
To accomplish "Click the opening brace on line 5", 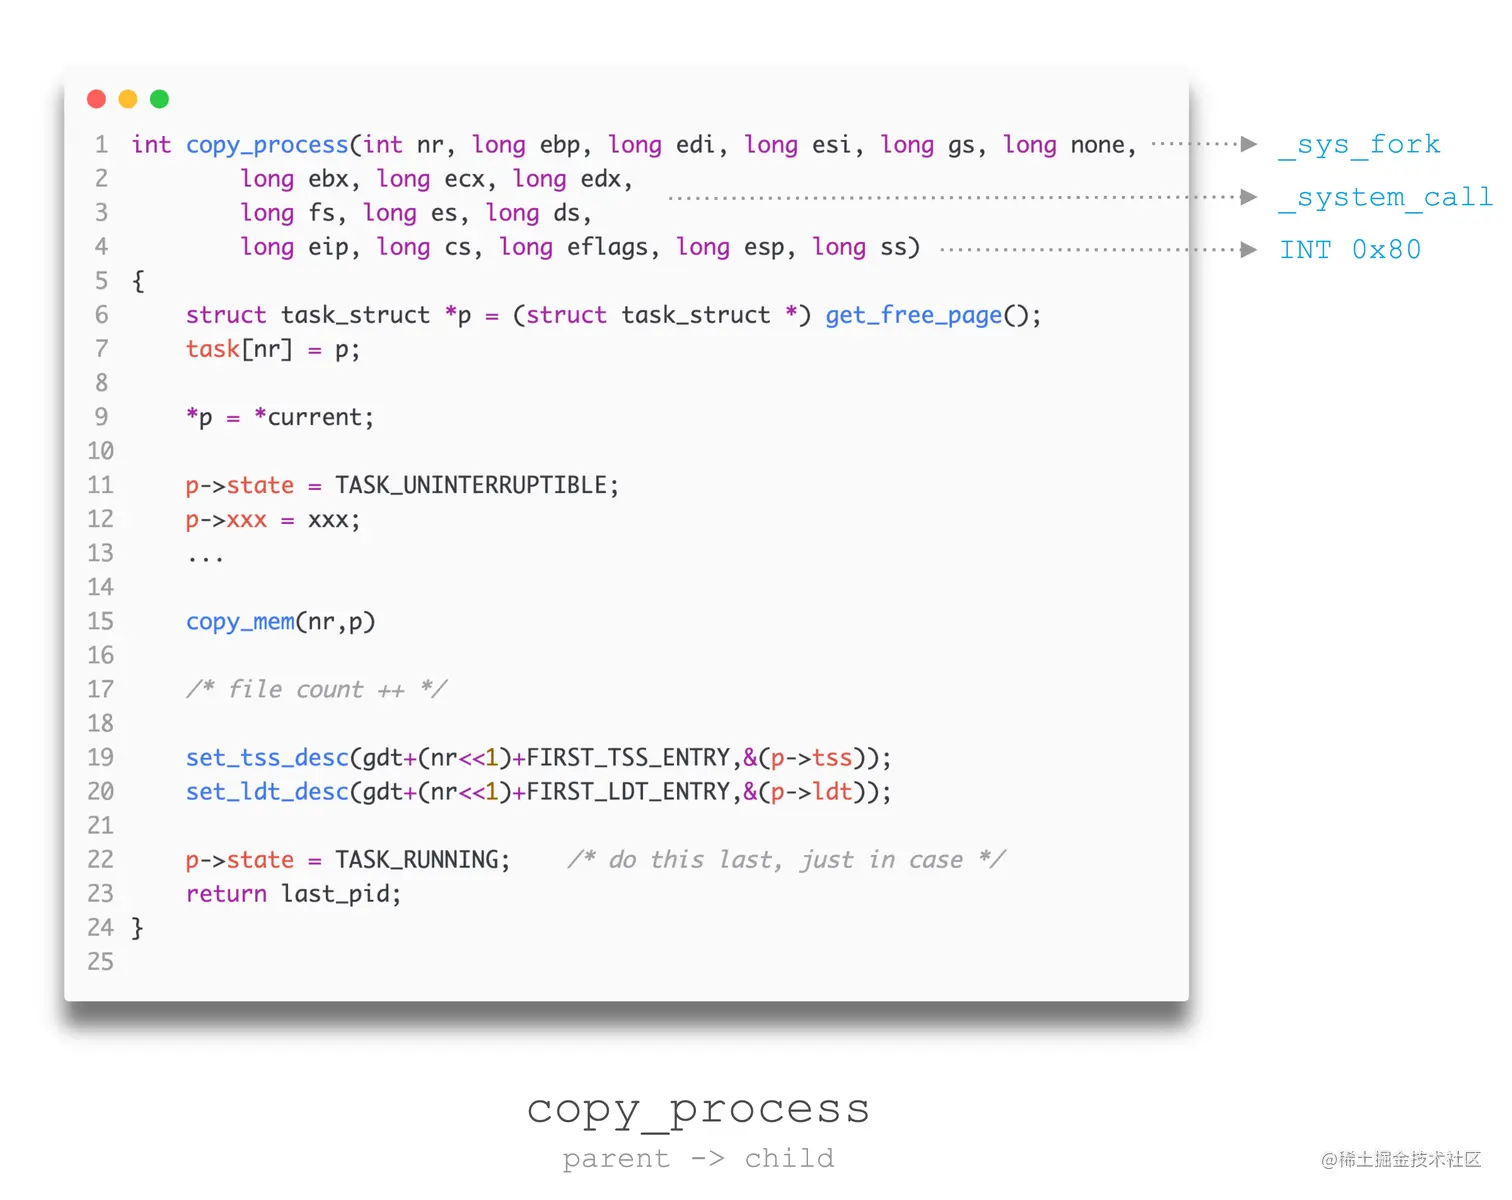I will (x=138, y=281).
